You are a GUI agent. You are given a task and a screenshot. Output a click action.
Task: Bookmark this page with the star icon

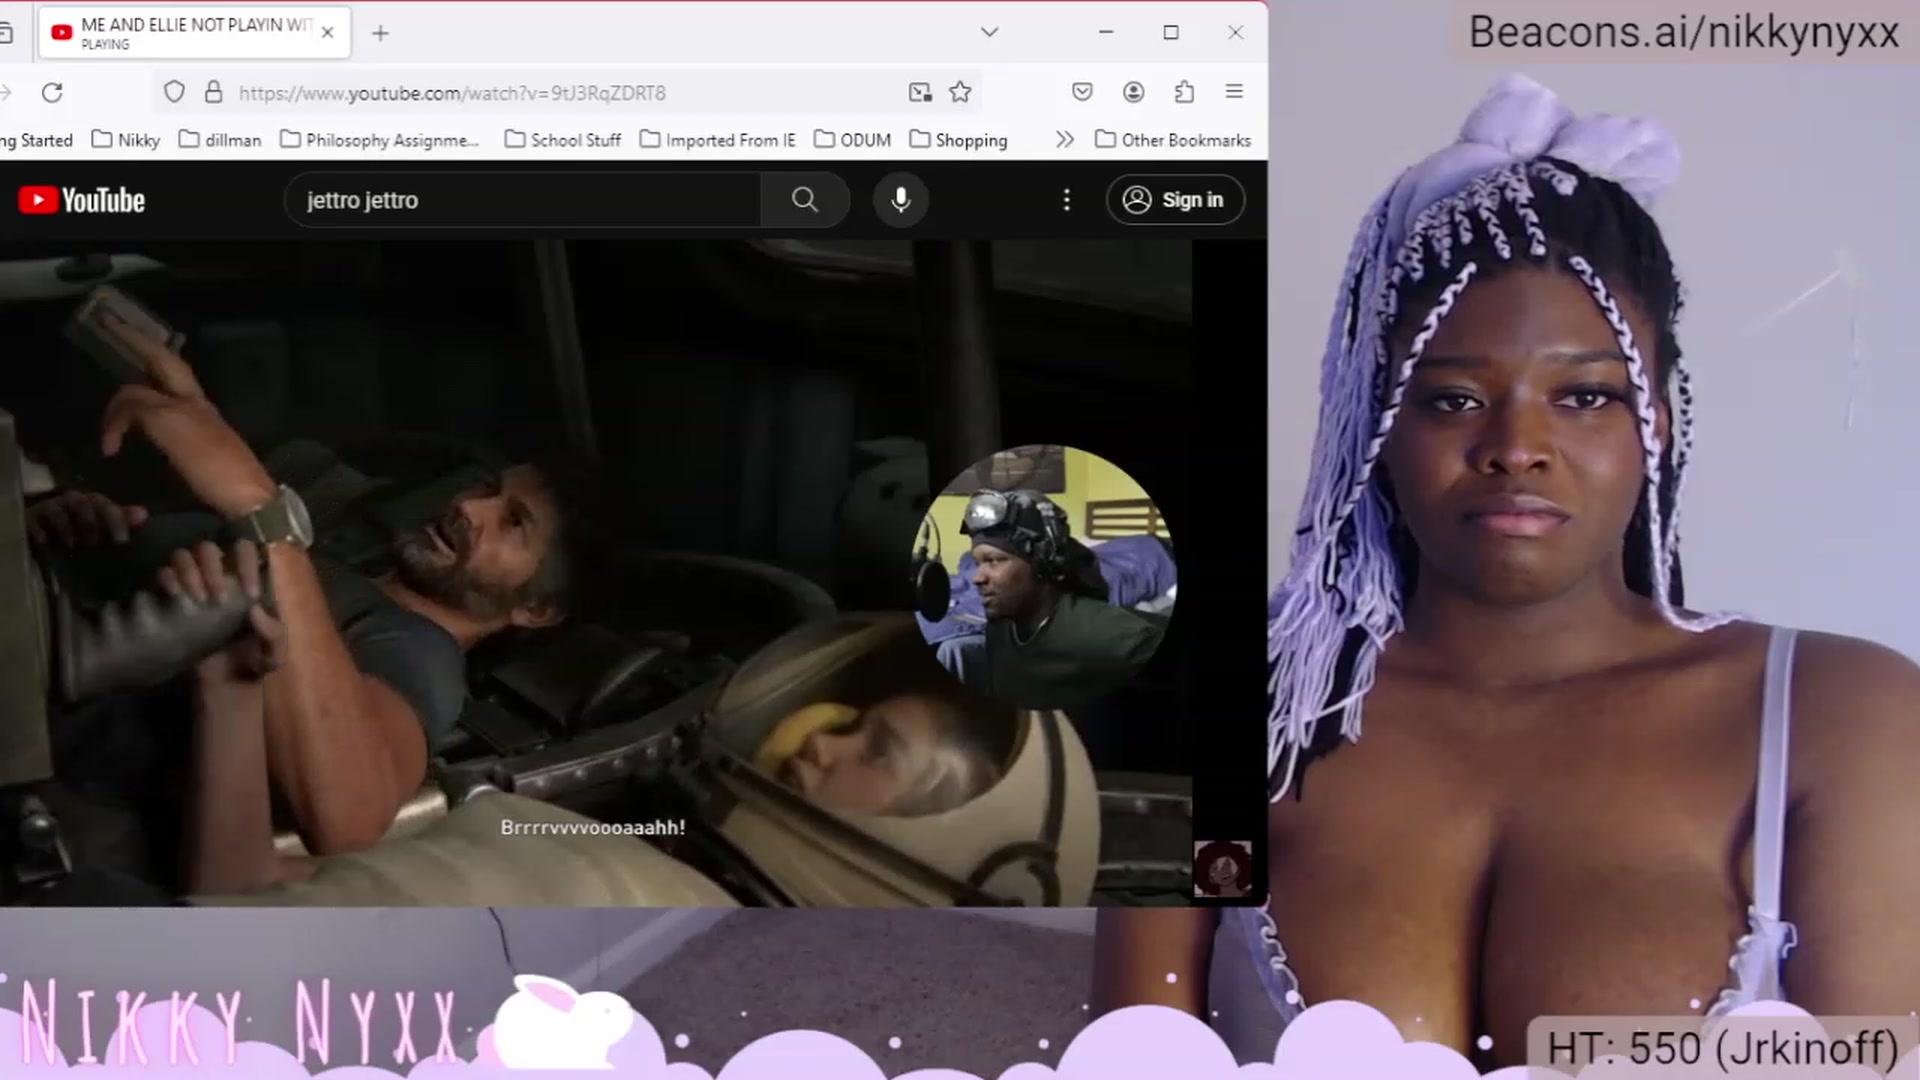(960, 92)
